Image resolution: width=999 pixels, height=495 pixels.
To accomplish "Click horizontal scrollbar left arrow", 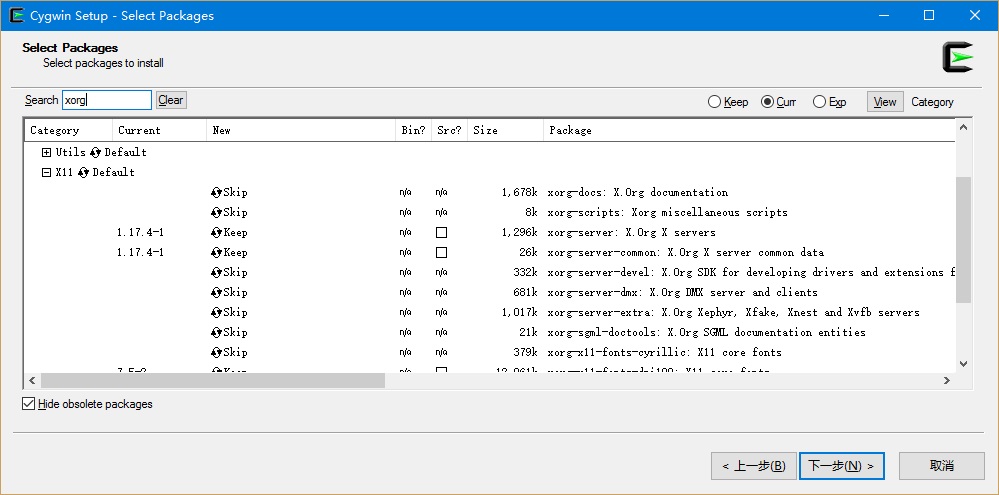I will click(x=32, y=380).
